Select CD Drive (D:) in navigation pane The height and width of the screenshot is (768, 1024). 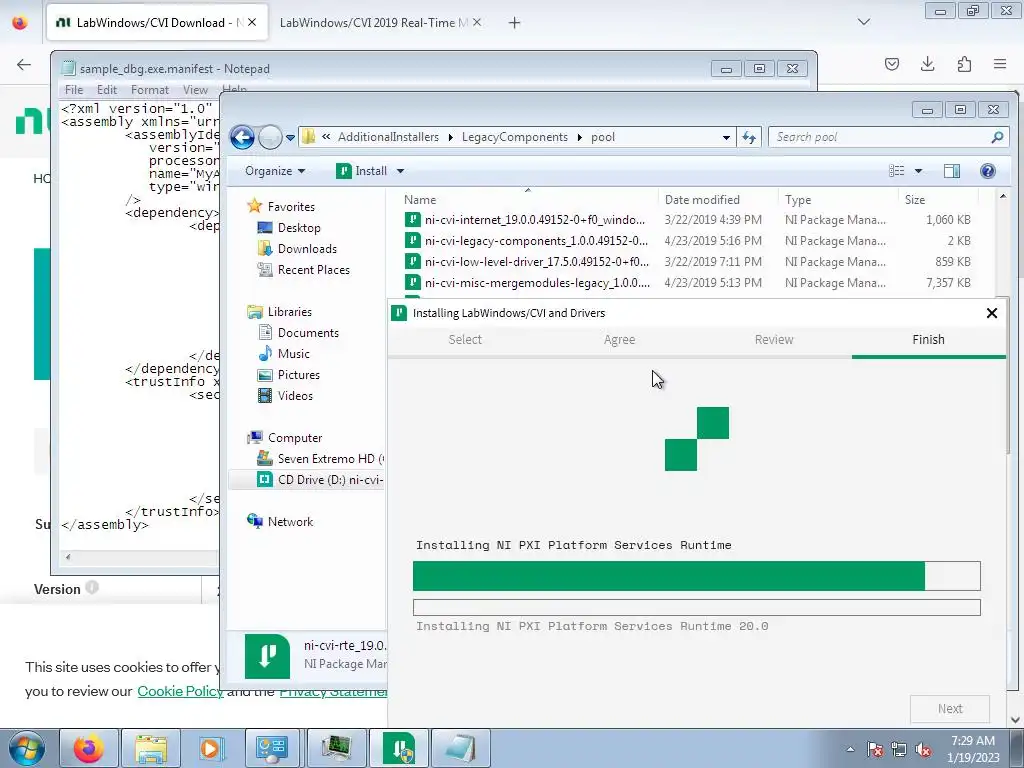pyautogui.click(x=319, y=480)
